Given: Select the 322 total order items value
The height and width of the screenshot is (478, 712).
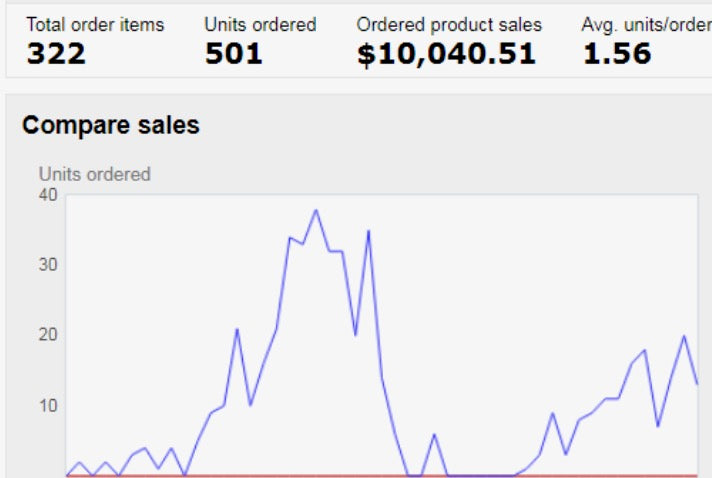Looking at the screenshot, I should pos(56,54).
